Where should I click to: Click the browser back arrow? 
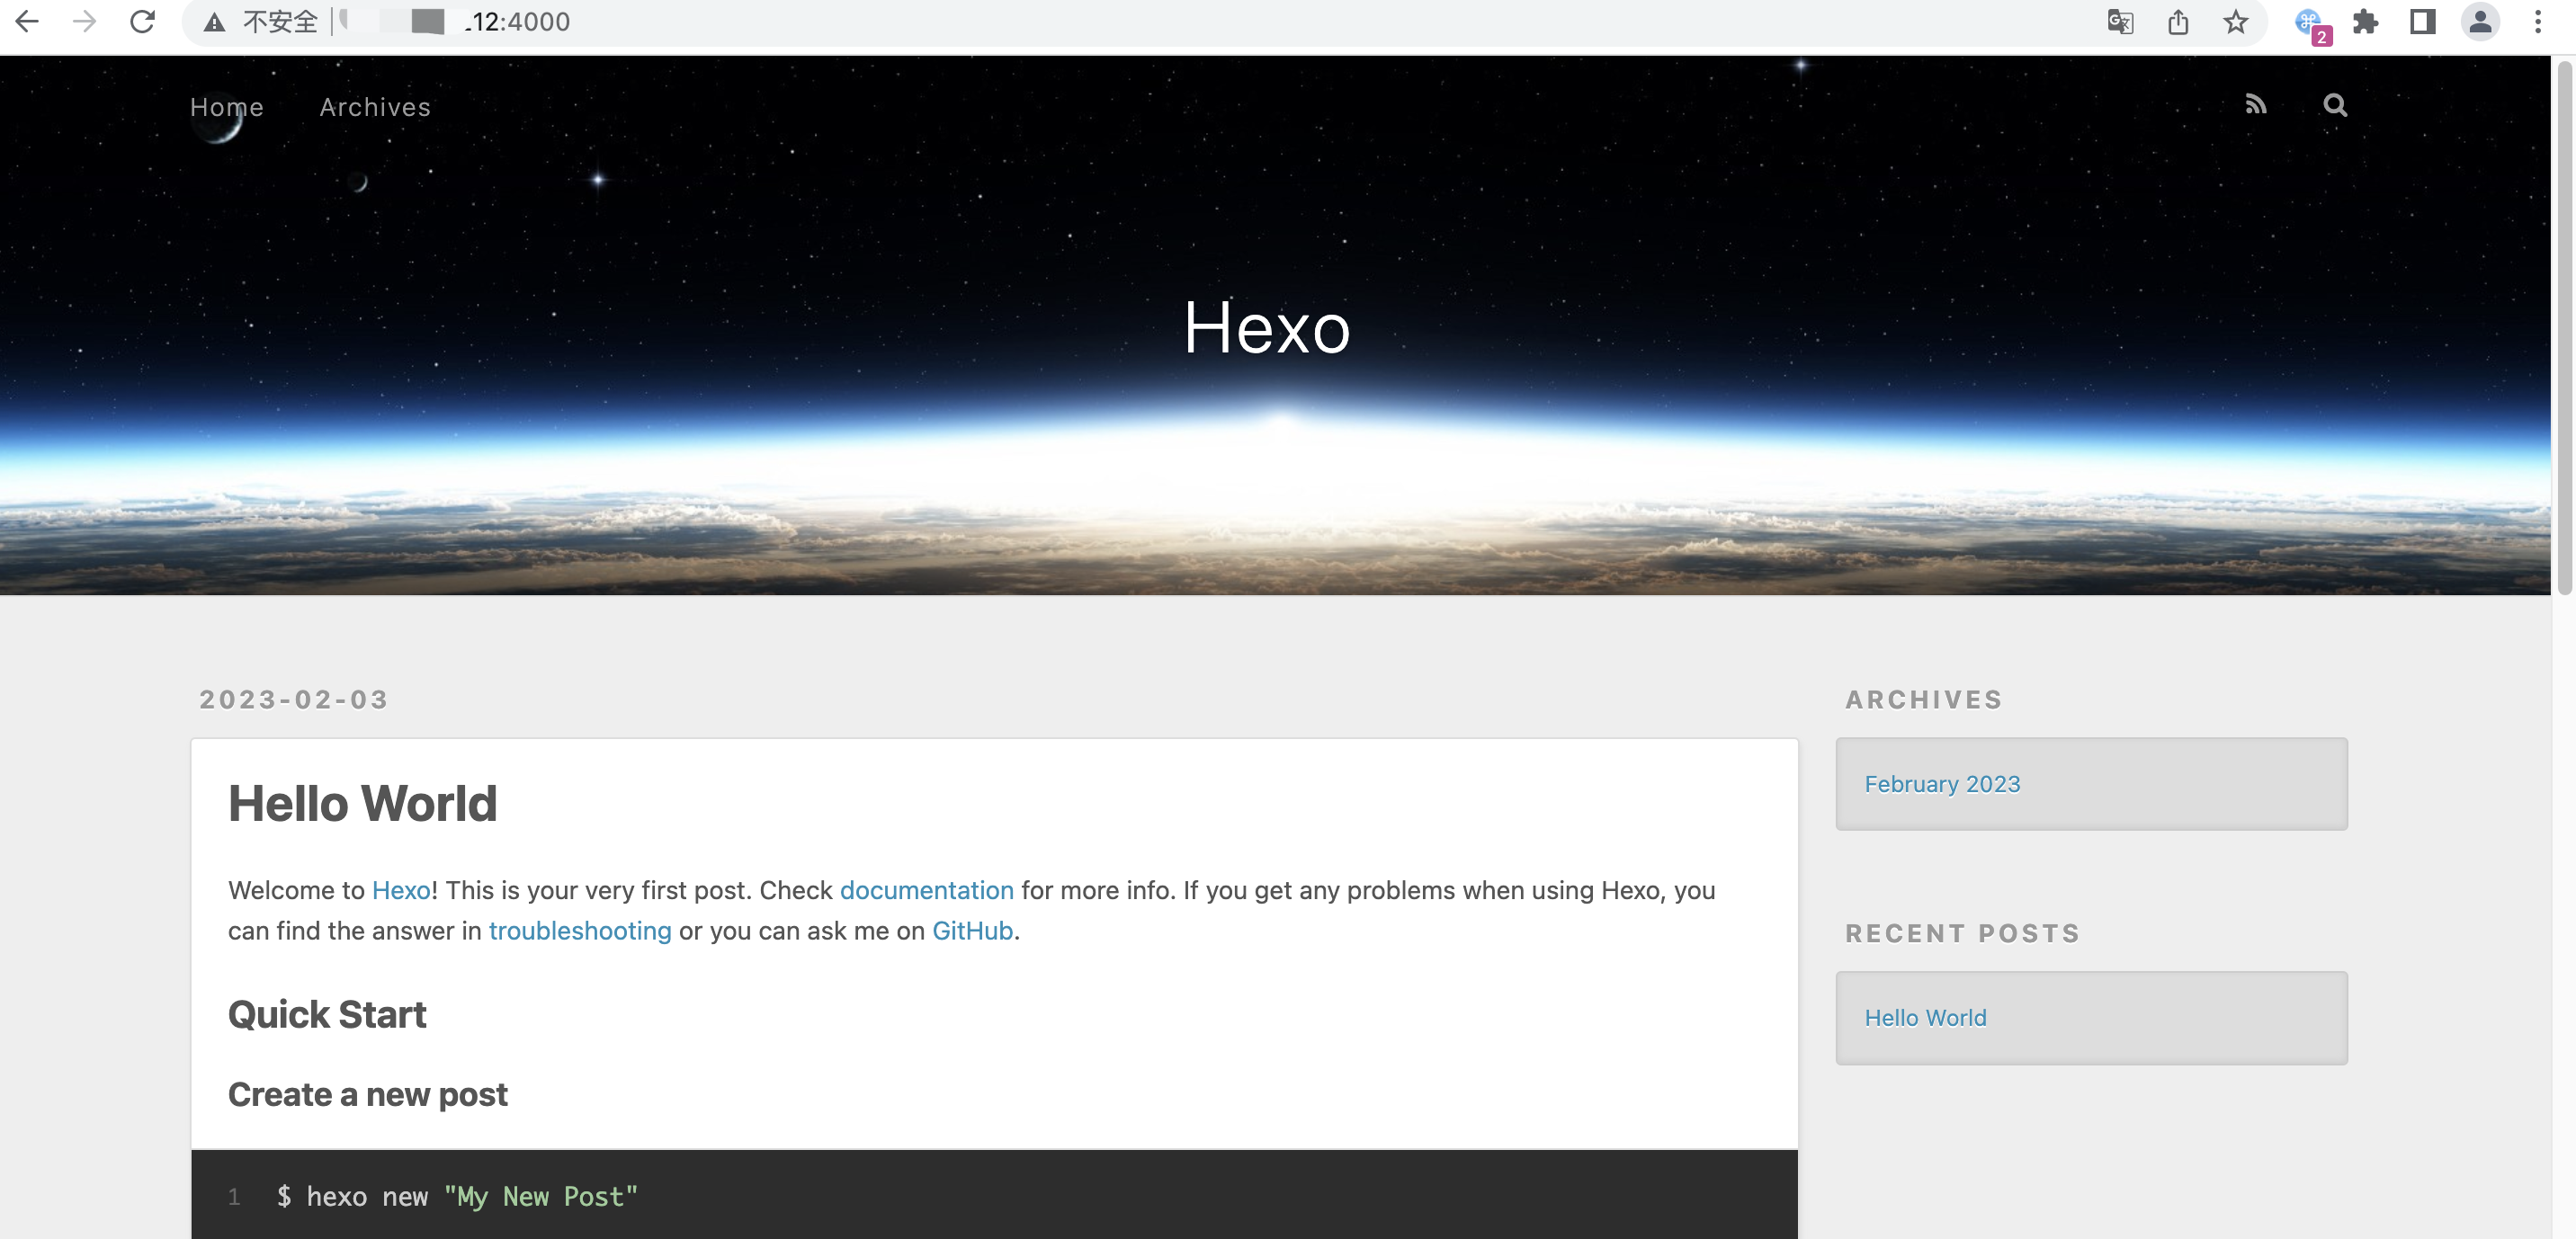(29, 21)
